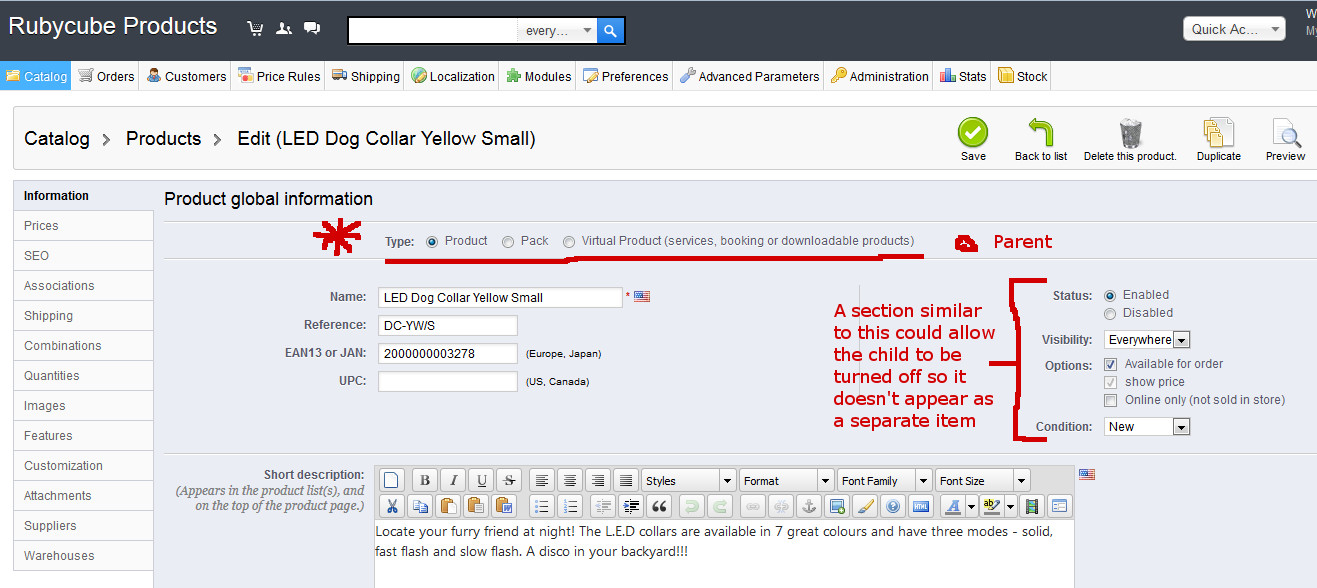Open the Format dropdown in editor
This screenshot has height=588, width=1317.
click(x=786, y=480)
